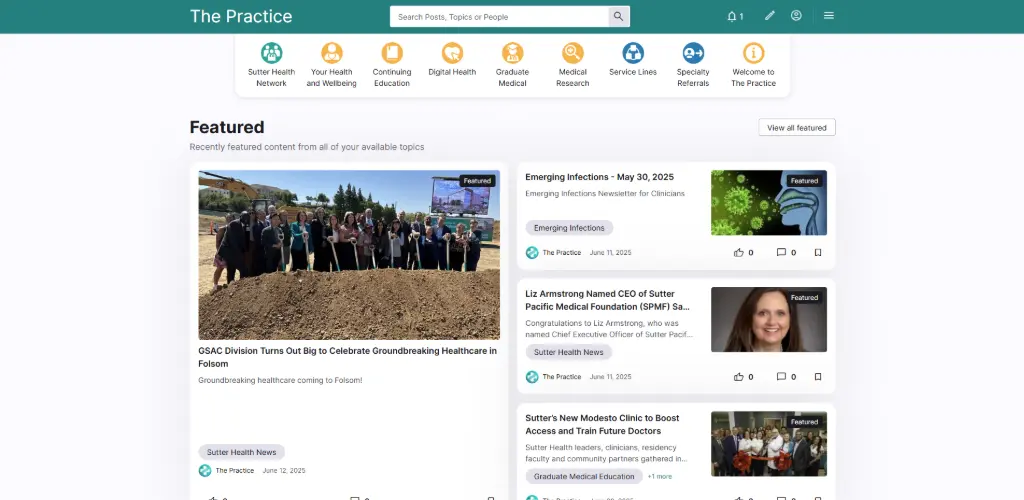The height and width of the screenshot is (500, 1024).
Task: Select the Graduate Medical Education tag
Action: (584, 477)
